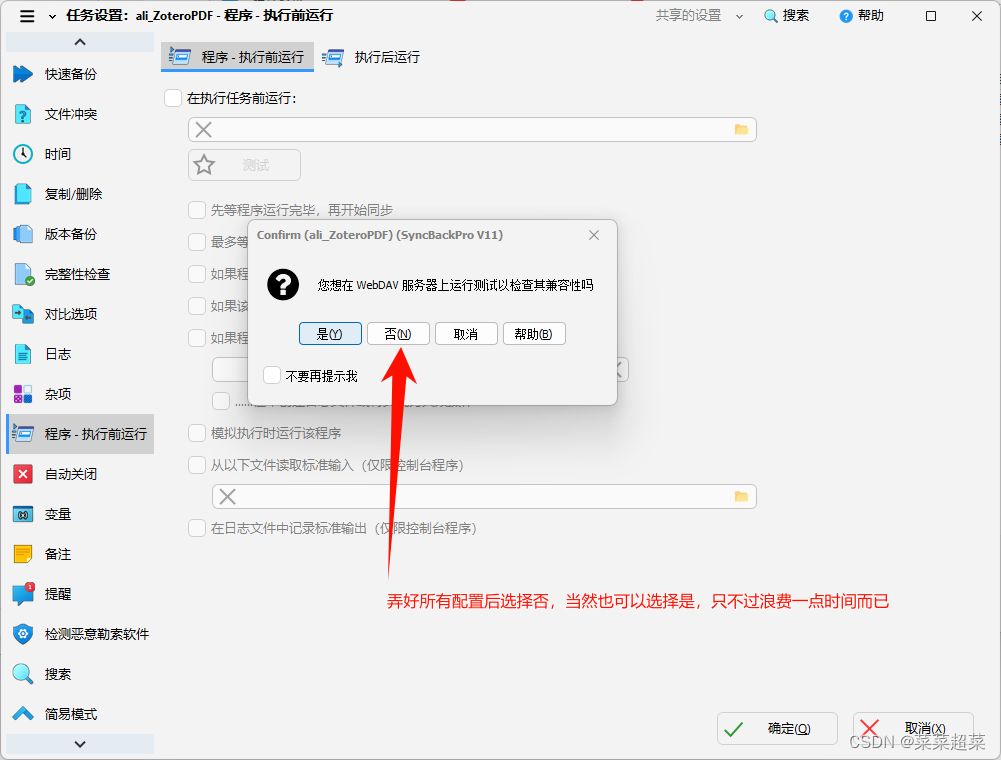Click 取消 in the Confirm dialog
The height and width of the screenshot is (760, 1001).
(x=466, y=334)
